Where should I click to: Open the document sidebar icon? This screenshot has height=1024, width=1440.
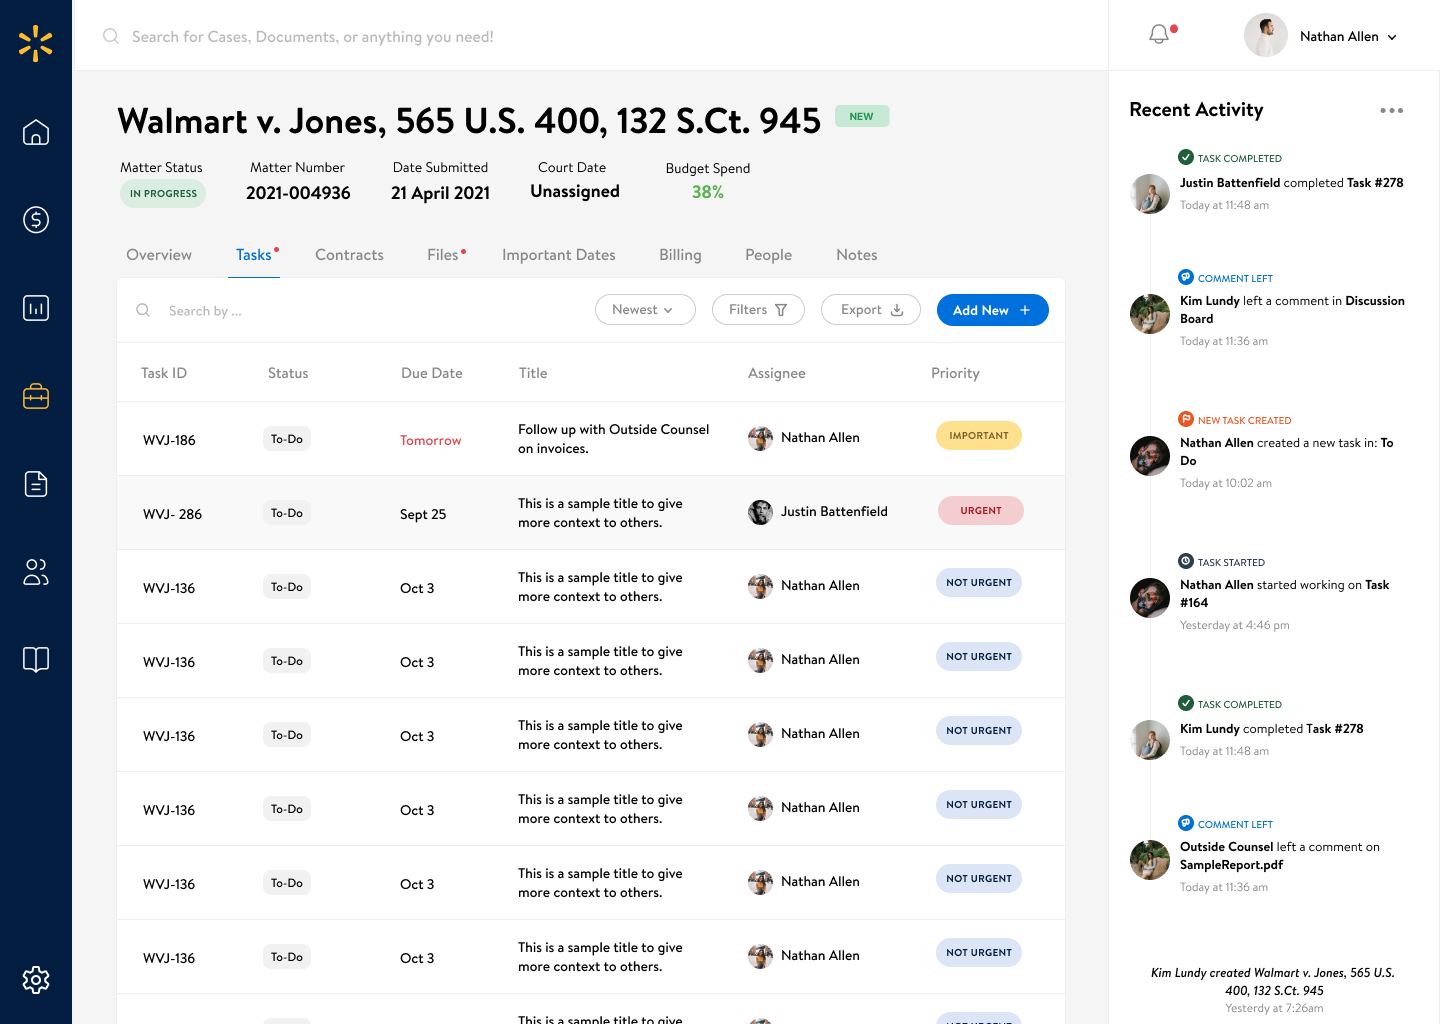36,484
